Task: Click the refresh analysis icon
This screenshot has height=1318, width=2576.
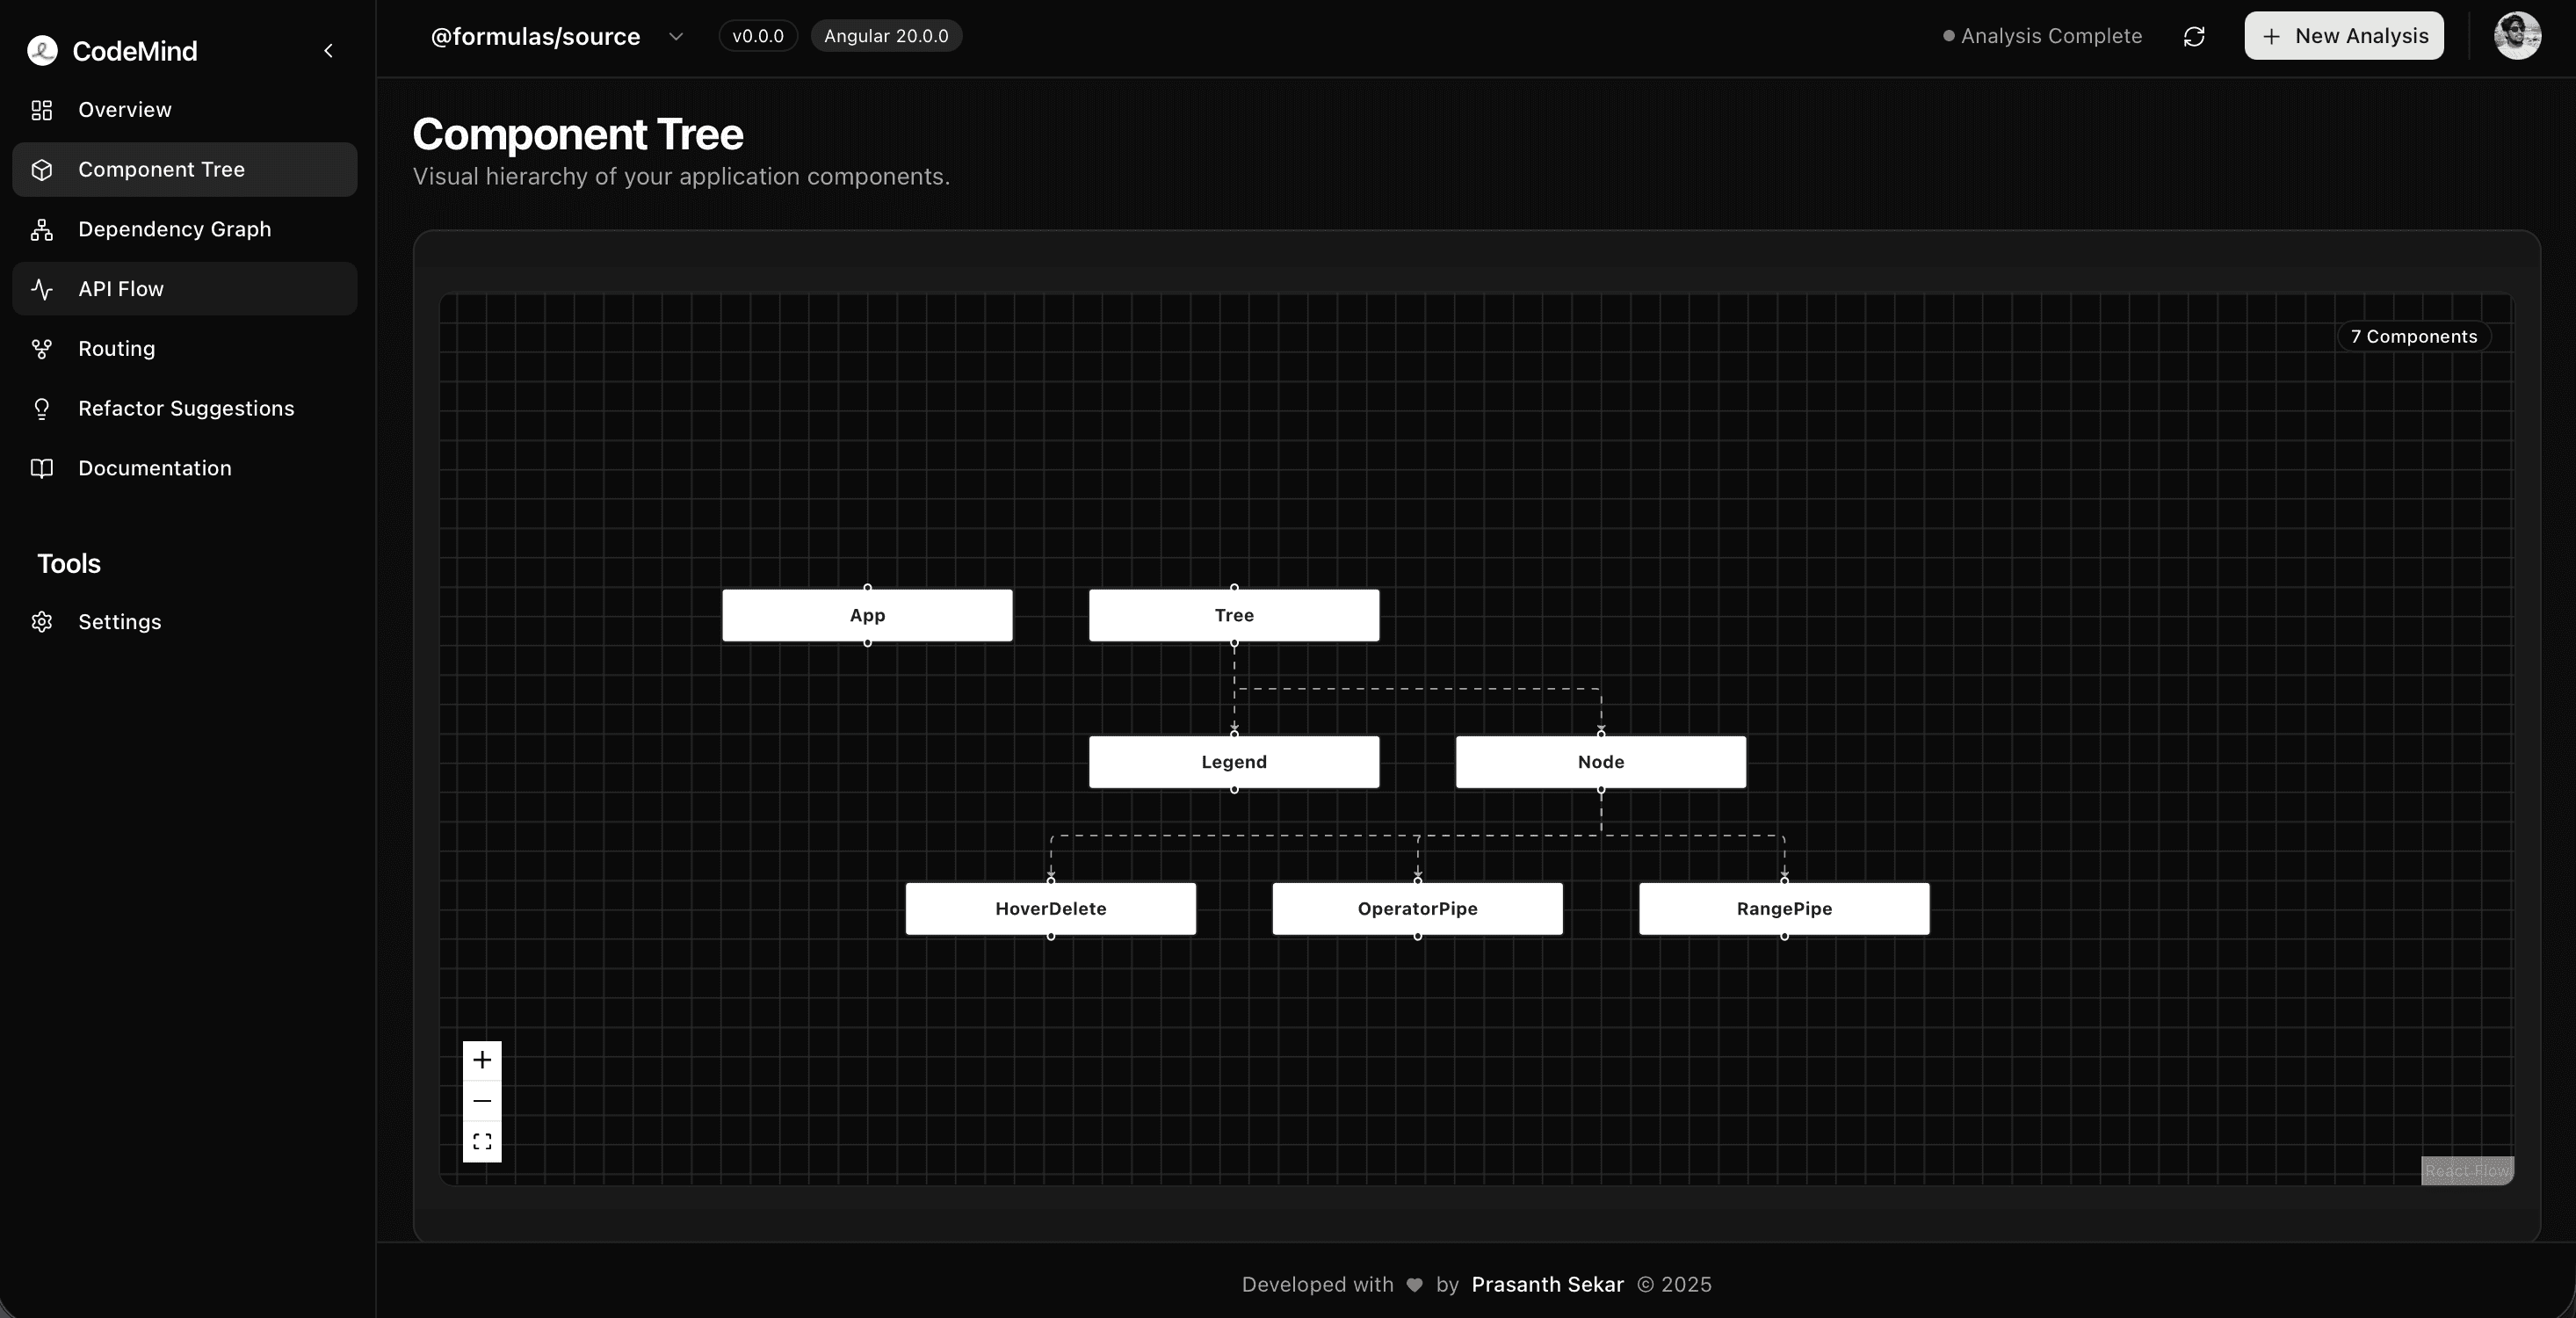Action: [2194, 37]
